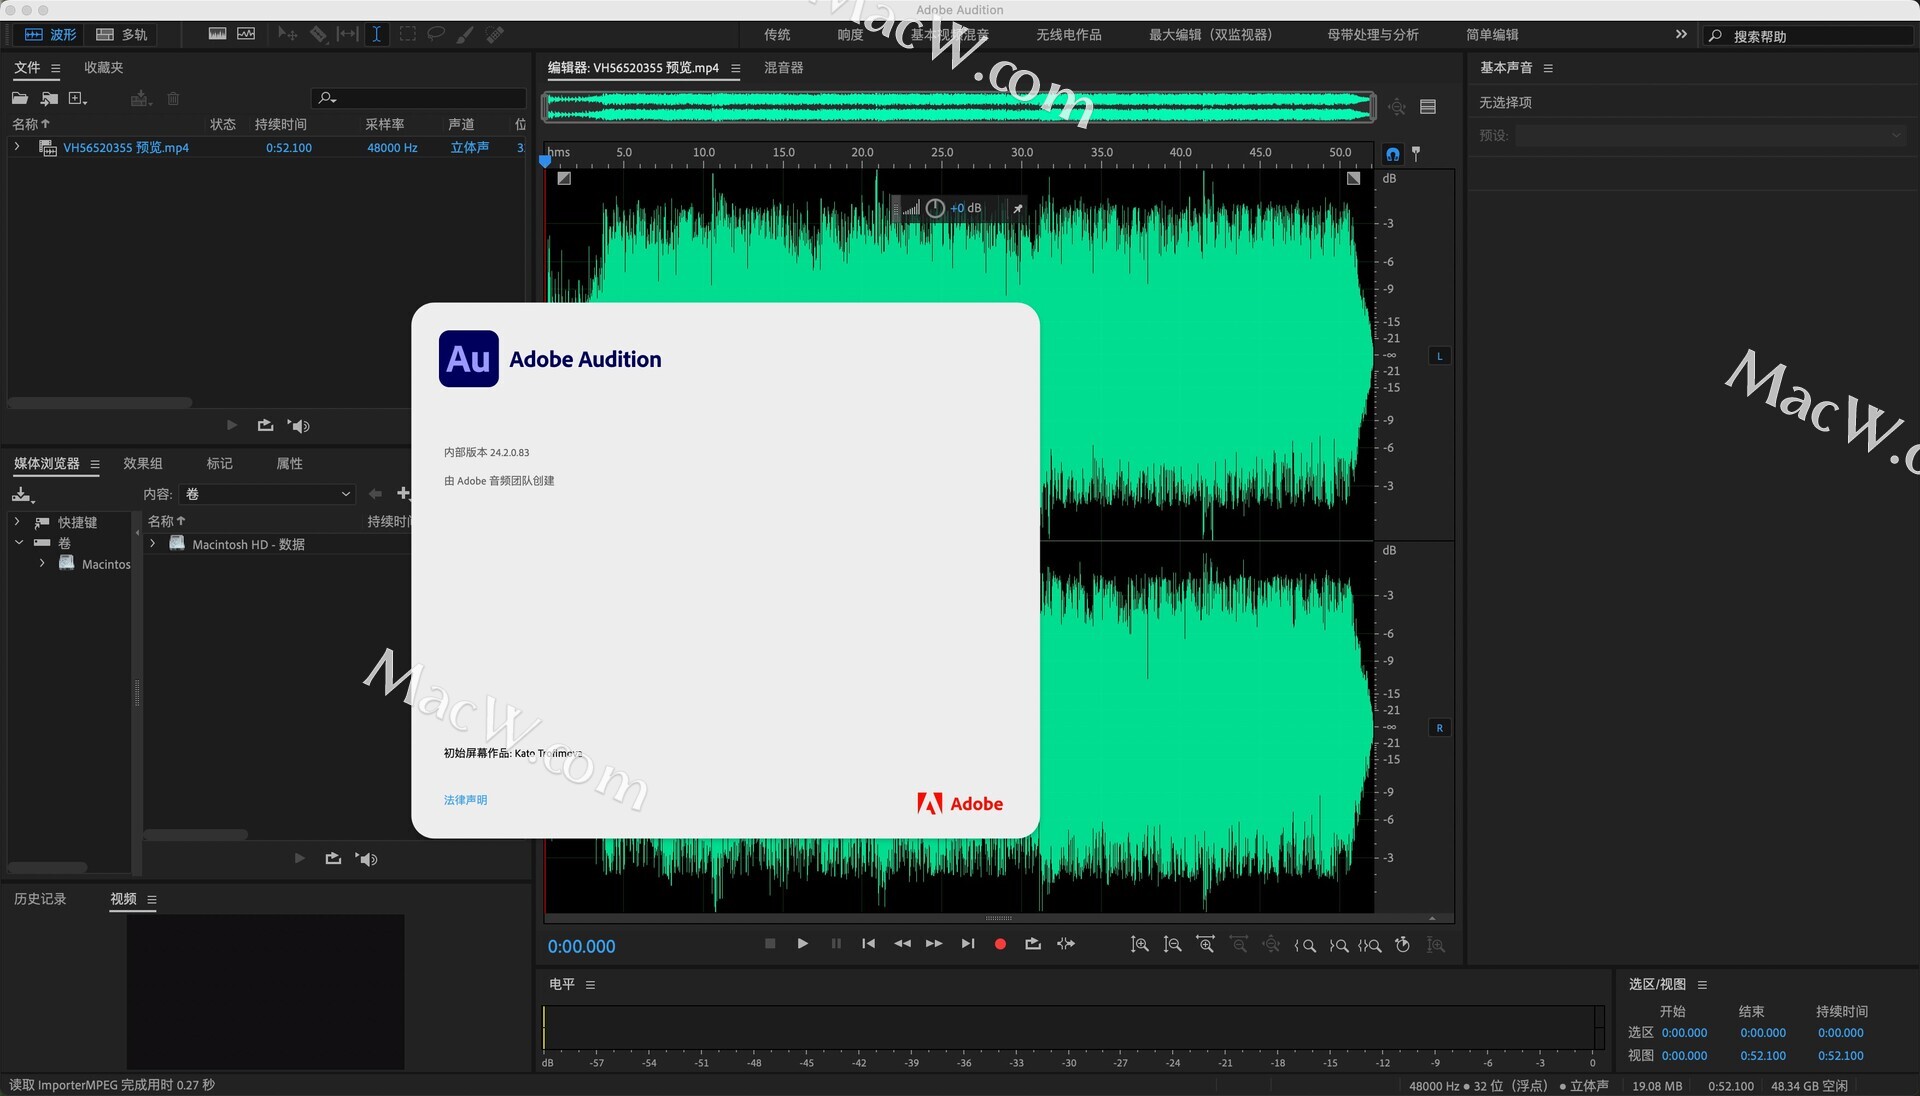
Task: Switch to the 混音器 mixer tab
Action: pos(784,67)
